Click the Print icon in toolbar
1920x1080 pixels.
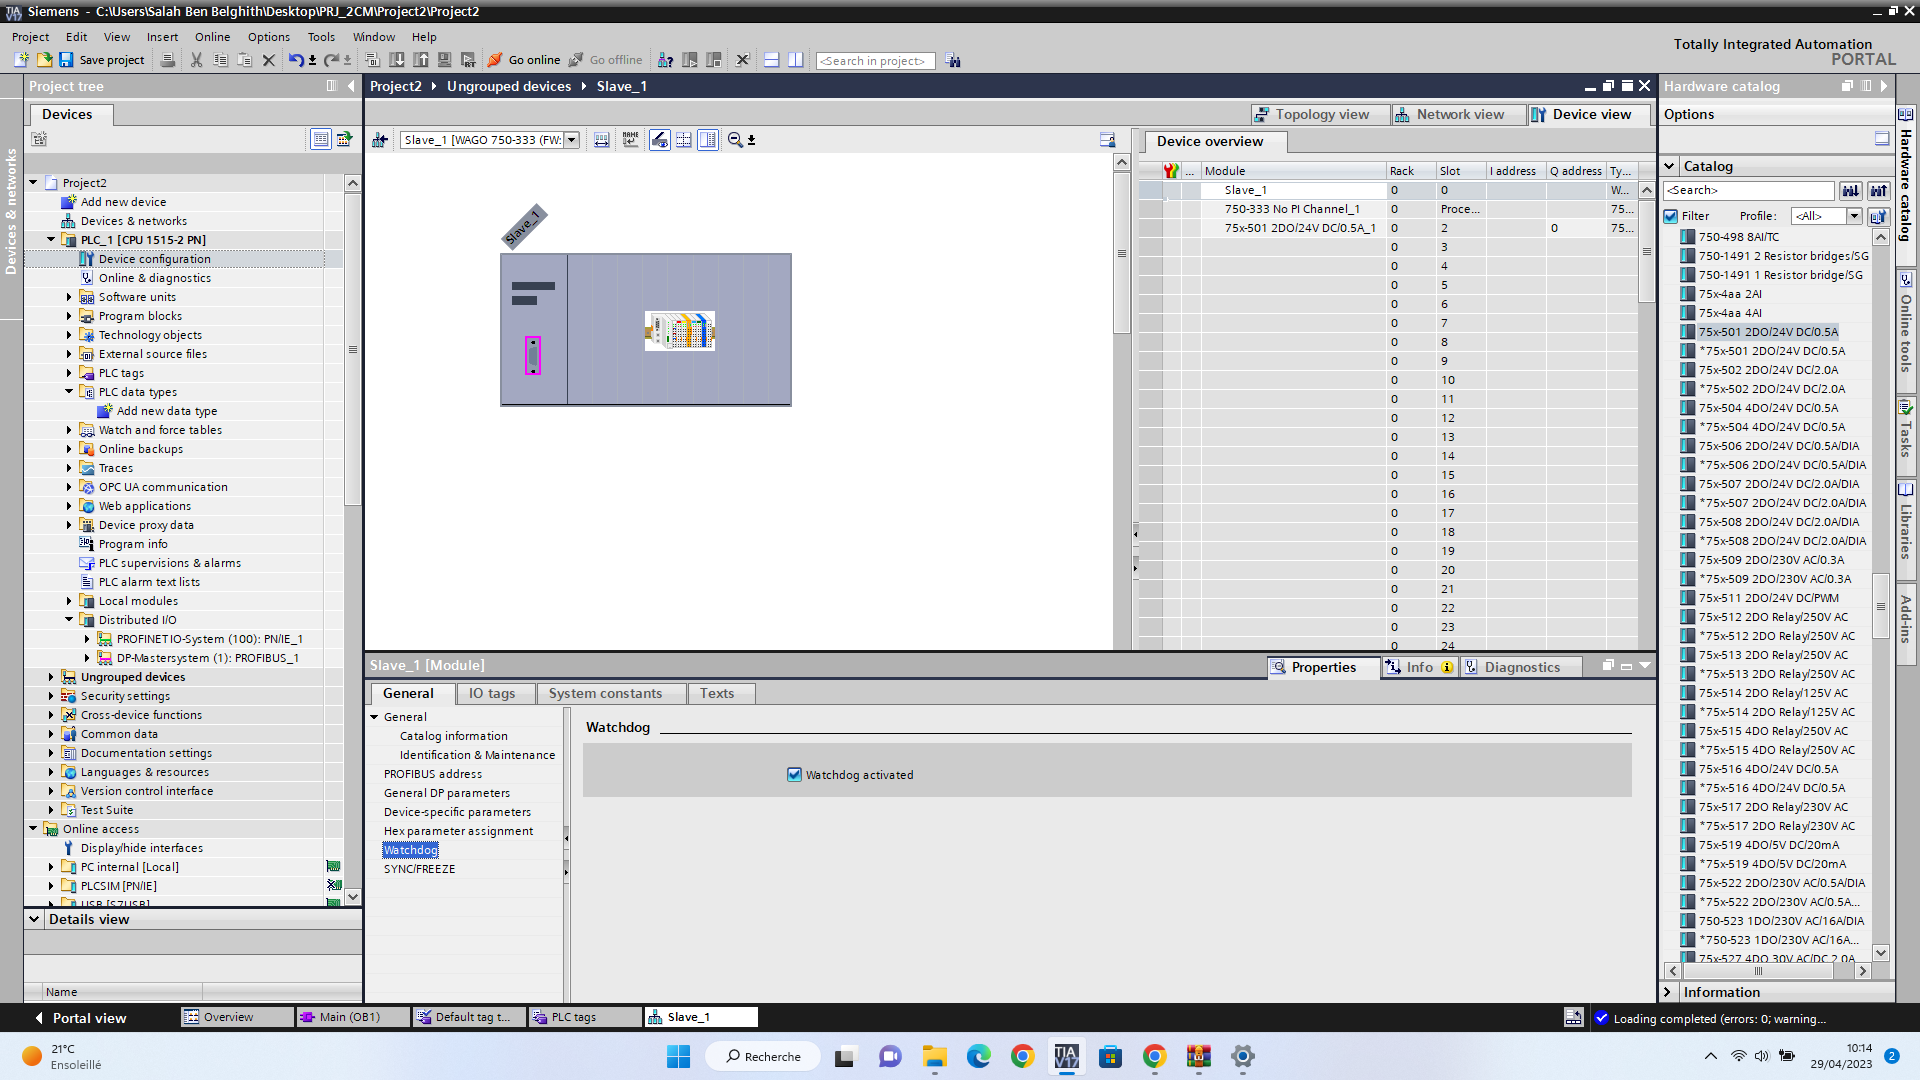pos(168,60)
